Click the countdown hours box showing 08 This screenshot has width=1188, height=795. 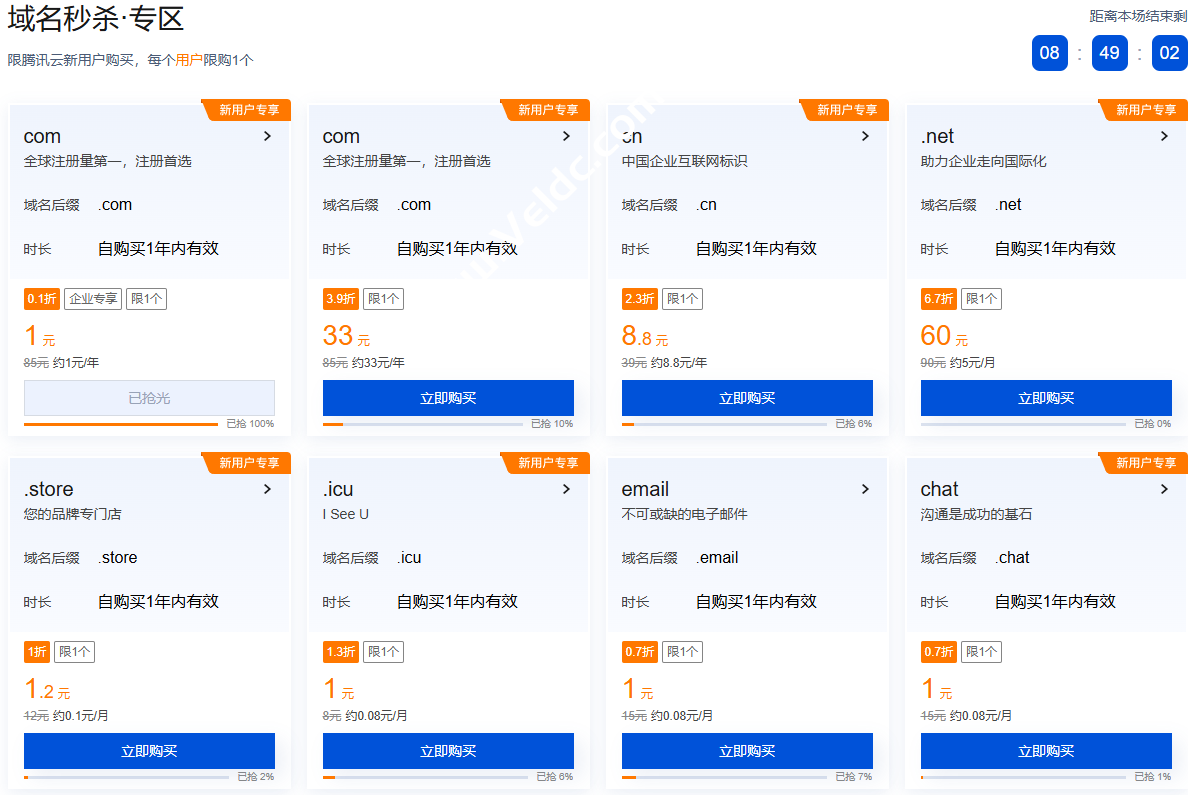1049,53
